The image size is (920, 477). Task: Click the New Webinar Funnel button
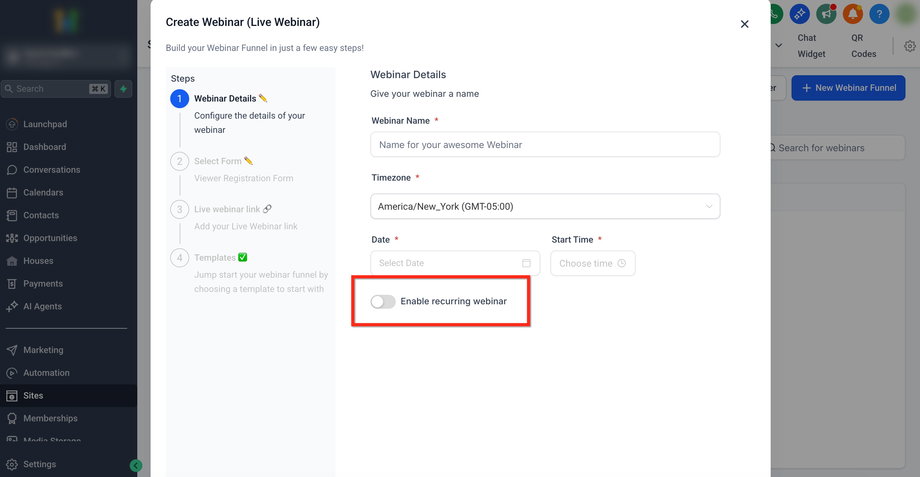(848, 88)
